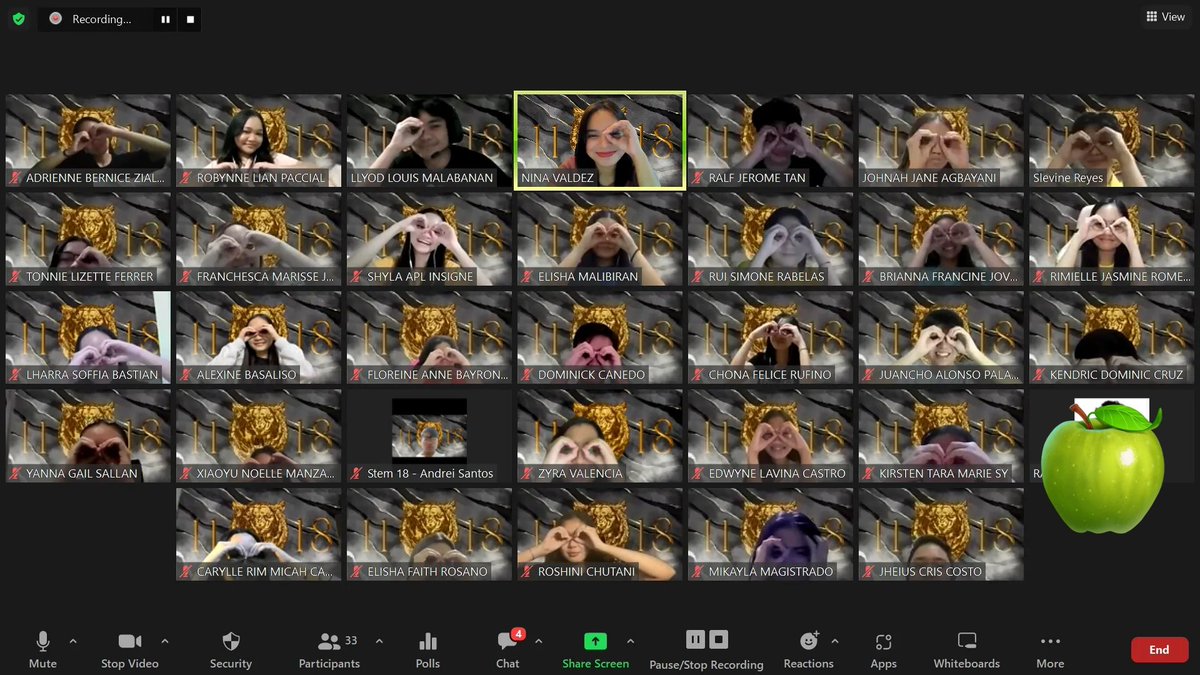Click muted mic icon on Edwyne Lavina Castro tile
The width and height of the screenshot is (1200, 675).
698,473
